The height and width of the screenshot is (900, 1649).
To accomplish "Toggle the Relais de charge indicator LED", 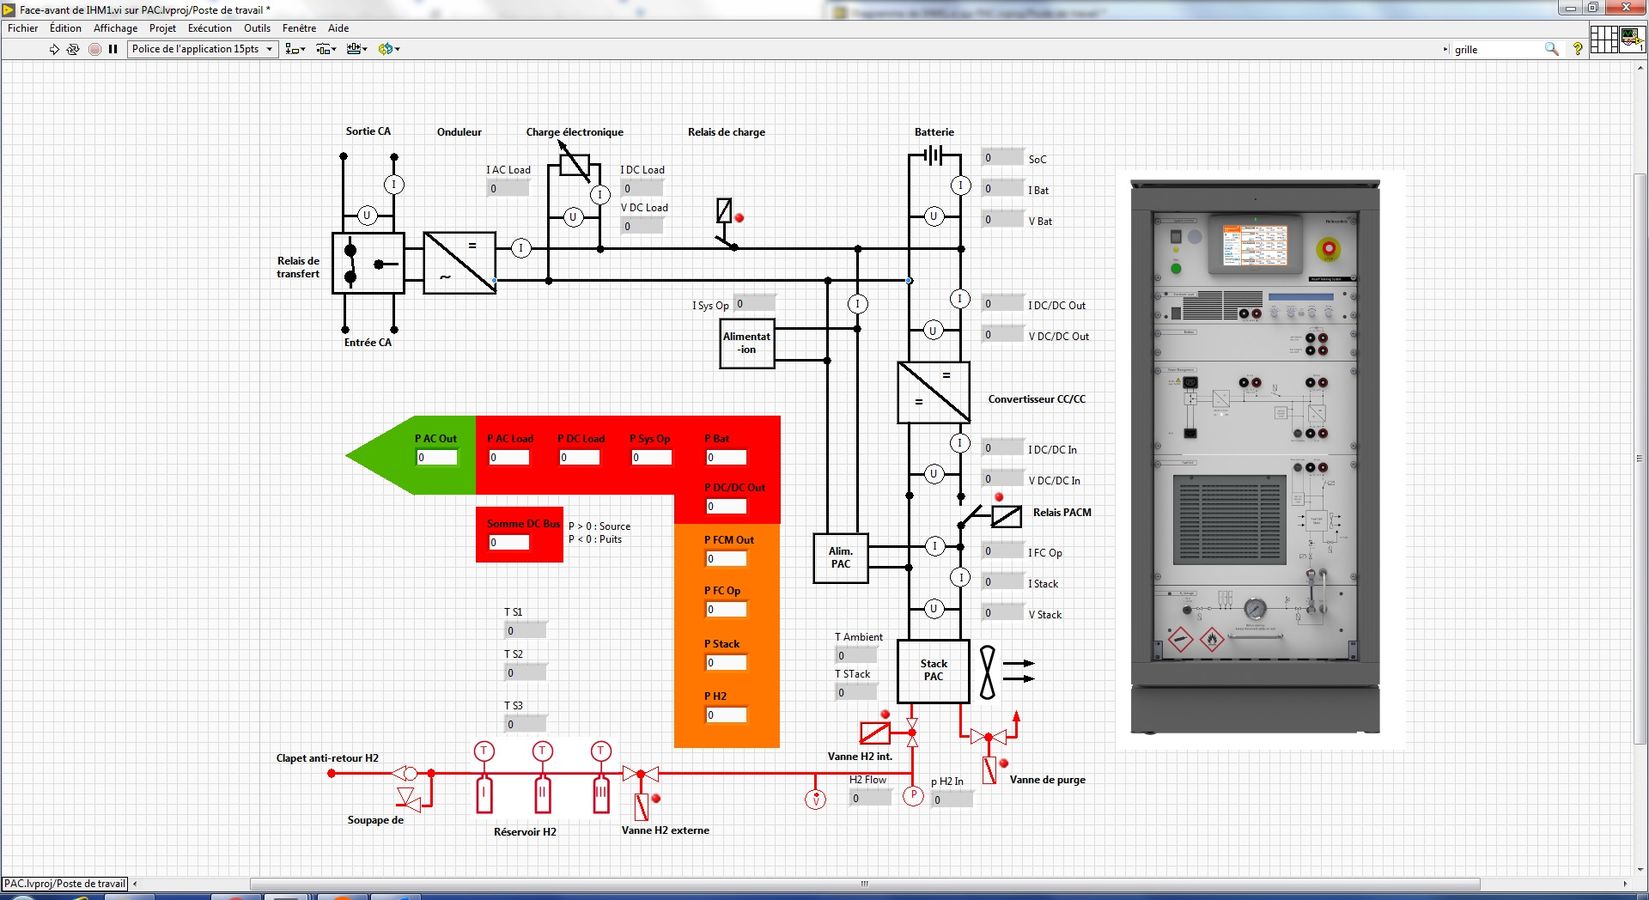I will click(x=739, y=218).
